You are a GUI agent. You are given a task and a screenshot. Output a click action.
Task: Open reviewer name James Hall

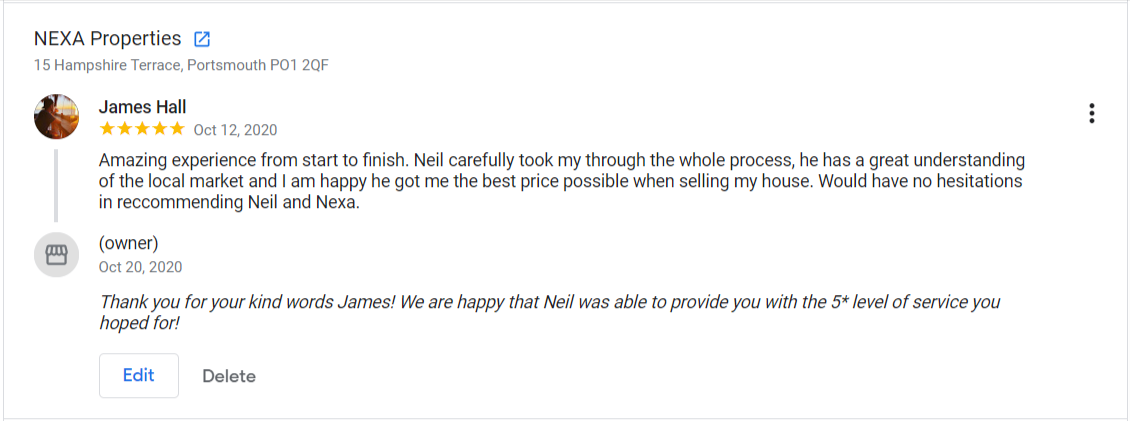point(143,107)
